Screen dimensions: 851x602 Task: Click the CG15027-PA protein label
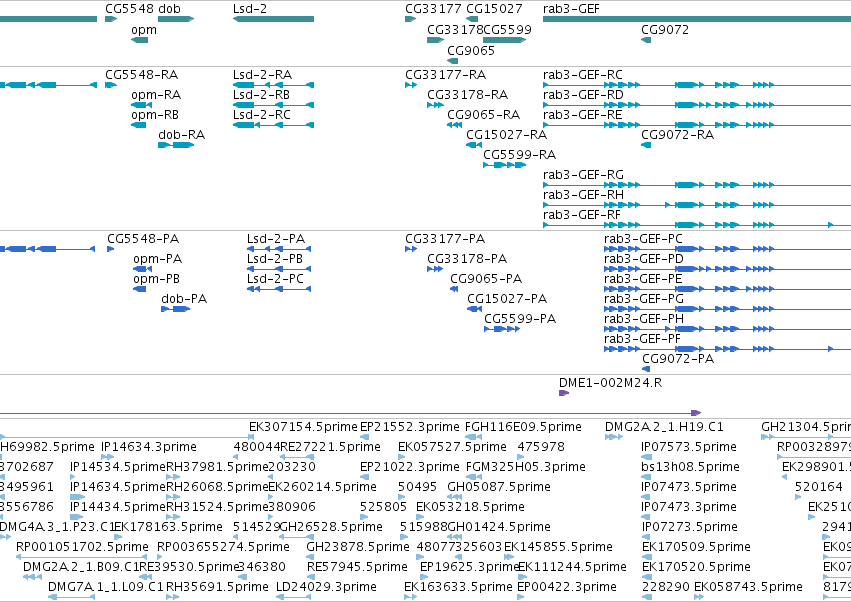pos(507,299)
